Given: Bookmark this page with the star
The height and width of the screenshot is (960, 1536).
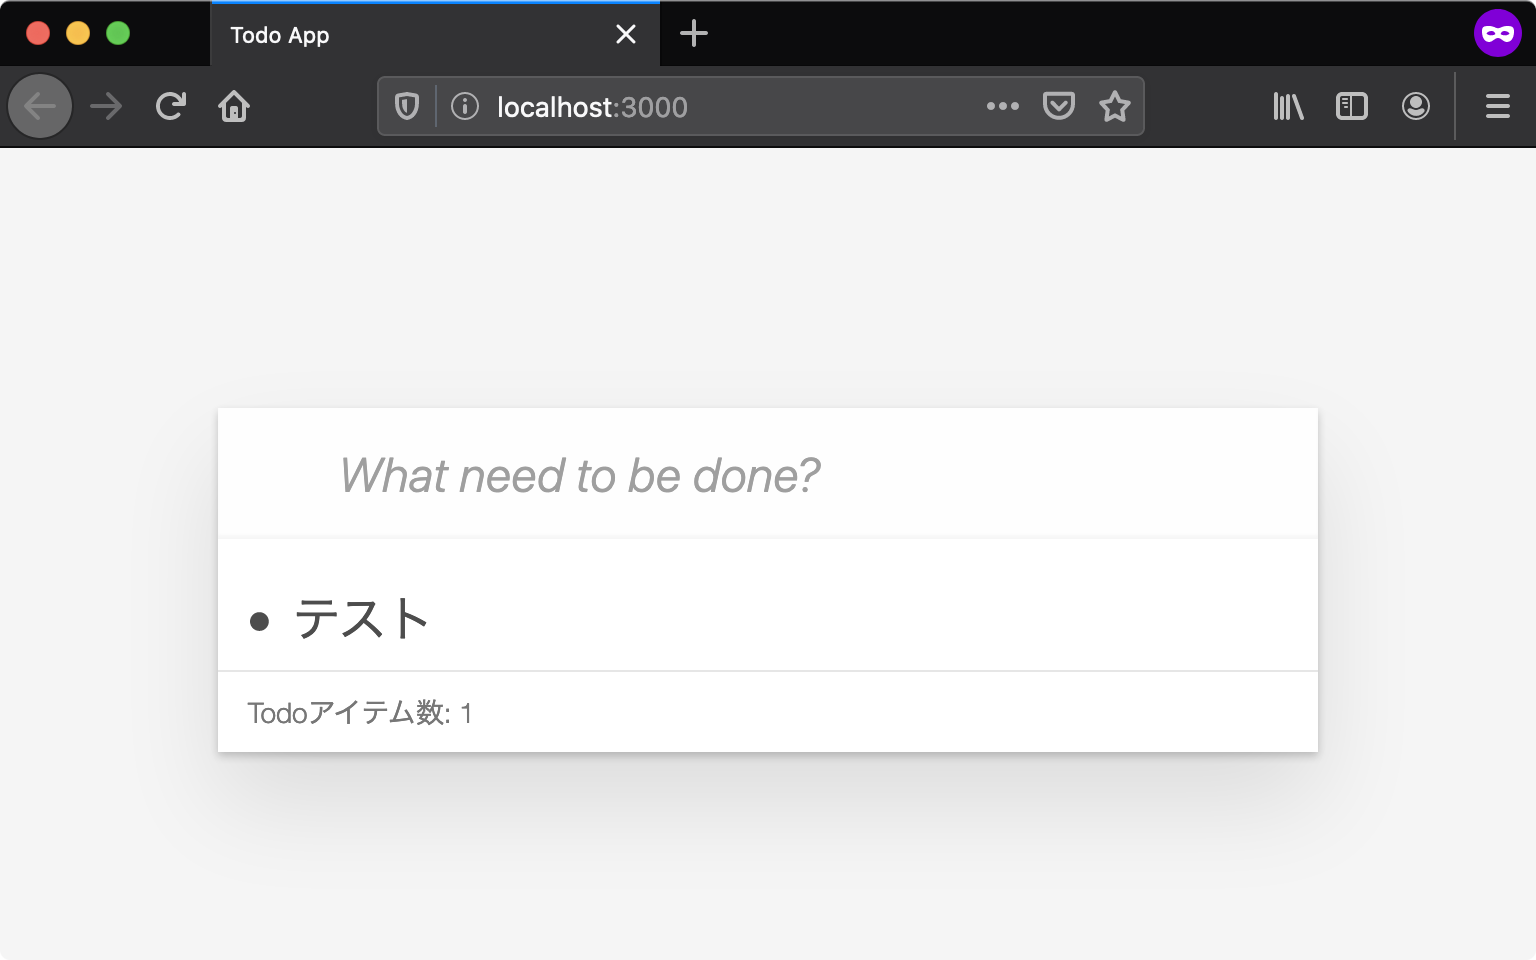Looking at the screenshot, I should (x=1115, y=106).
